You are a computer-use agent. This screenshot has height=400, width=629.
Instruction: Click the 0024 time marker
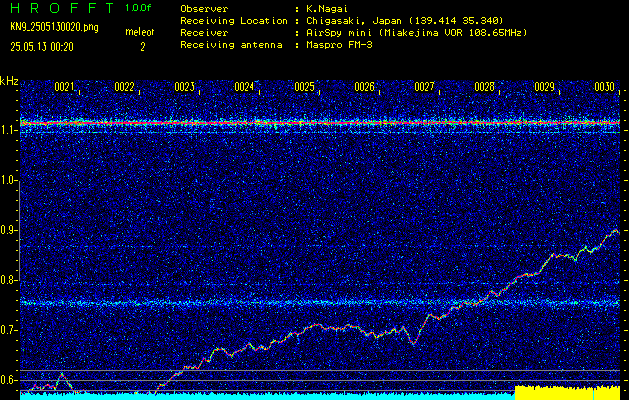pyautogui.click(x=244, y=87)
